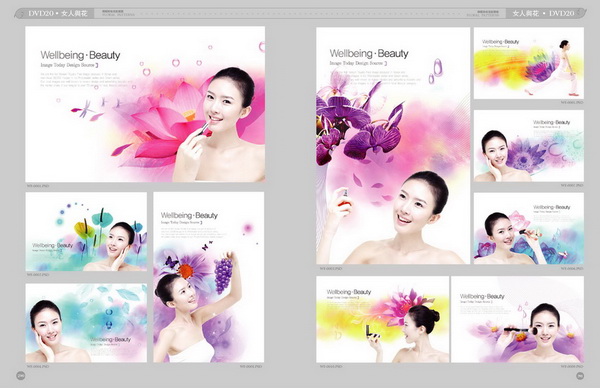Select the aqua watercolor leaves portrait thumbnail

point(86,323)
